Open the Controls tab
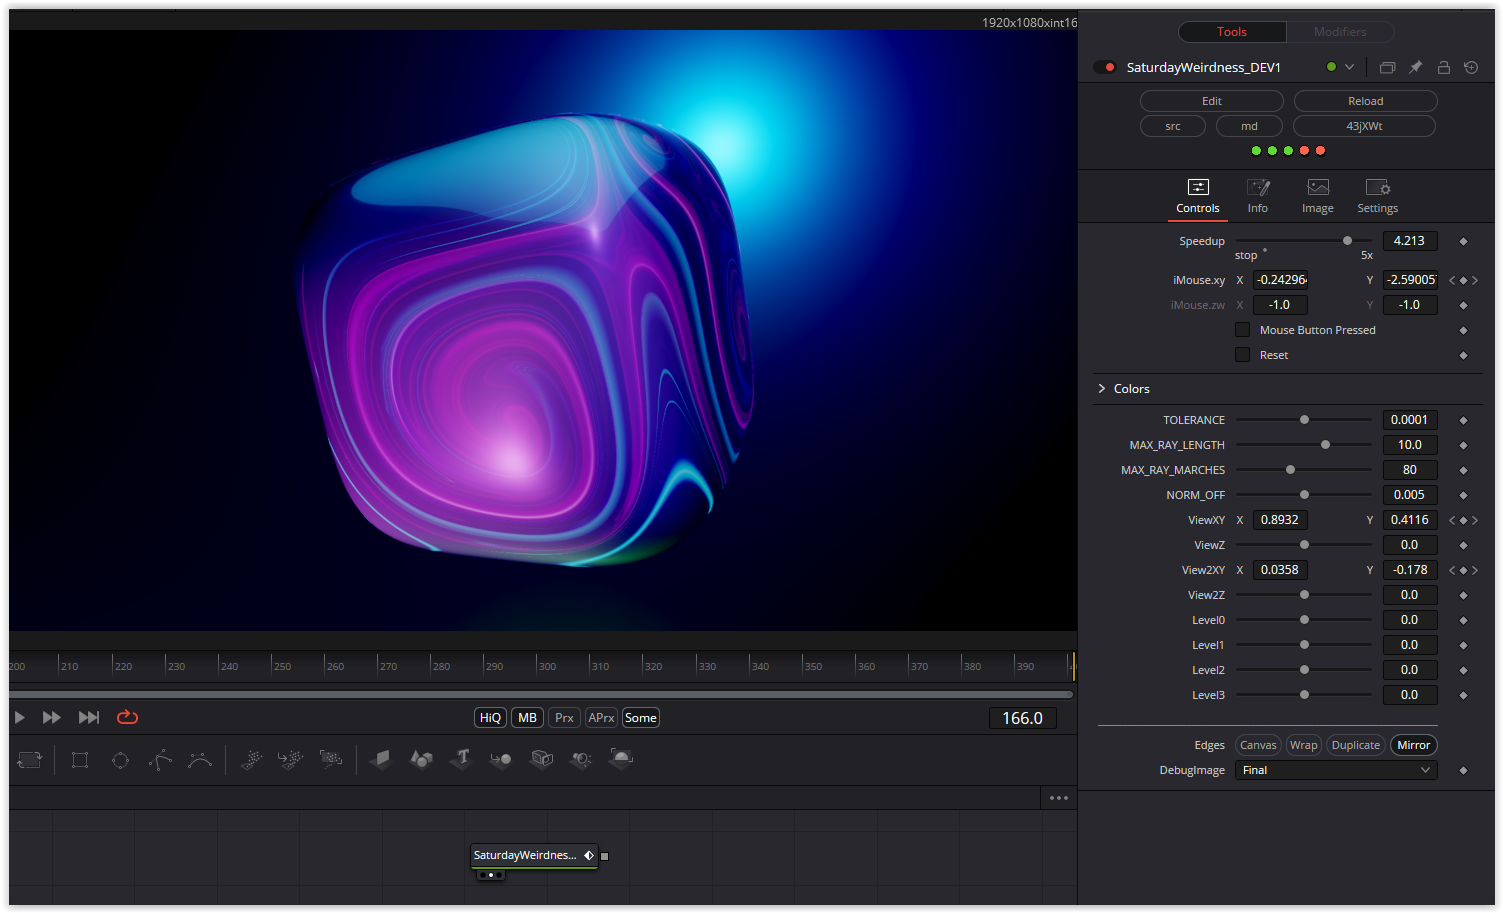This screenshot has width=1503, height=913. tap(1198, 197)
